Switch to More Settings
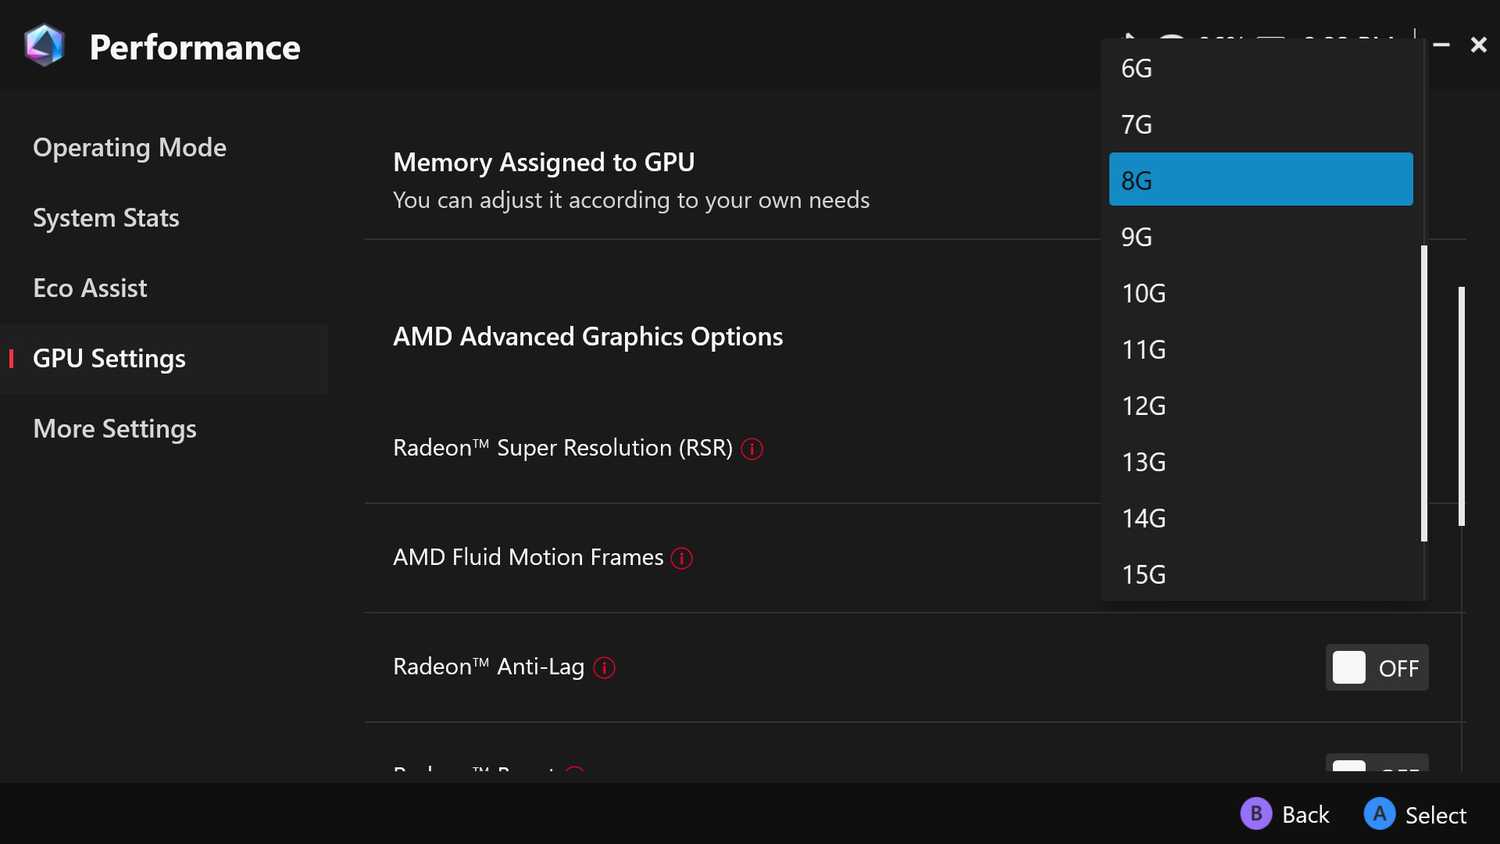Viewport: 1500px width, 844px height. (114, 428)
